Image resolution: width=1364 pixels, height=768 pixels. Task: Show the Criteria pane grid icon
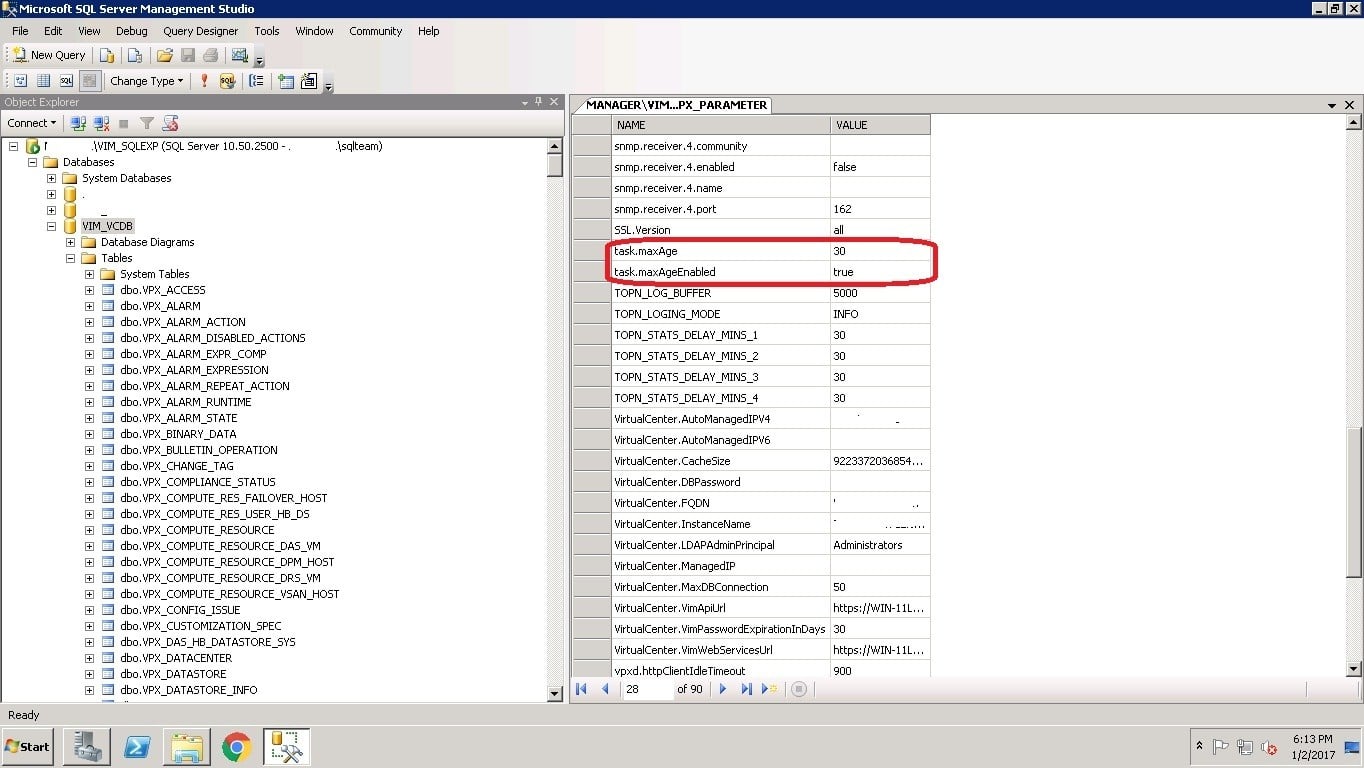(x=43, y=81)
